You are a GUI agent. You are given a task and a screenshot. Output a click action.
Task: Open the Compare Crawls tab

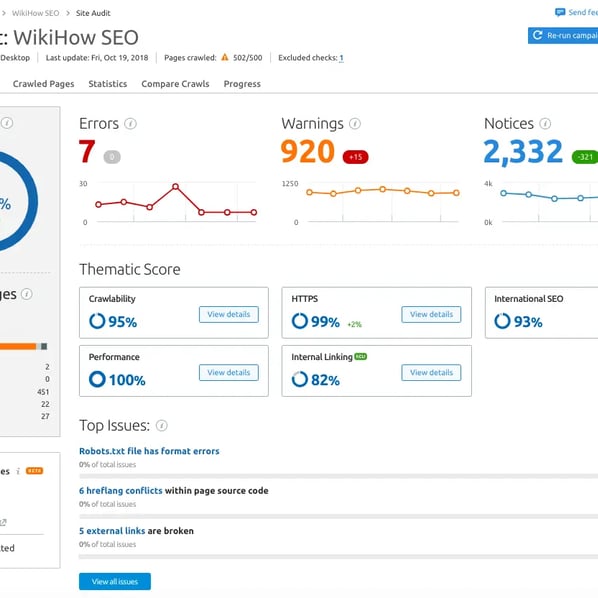click(175, 84)
